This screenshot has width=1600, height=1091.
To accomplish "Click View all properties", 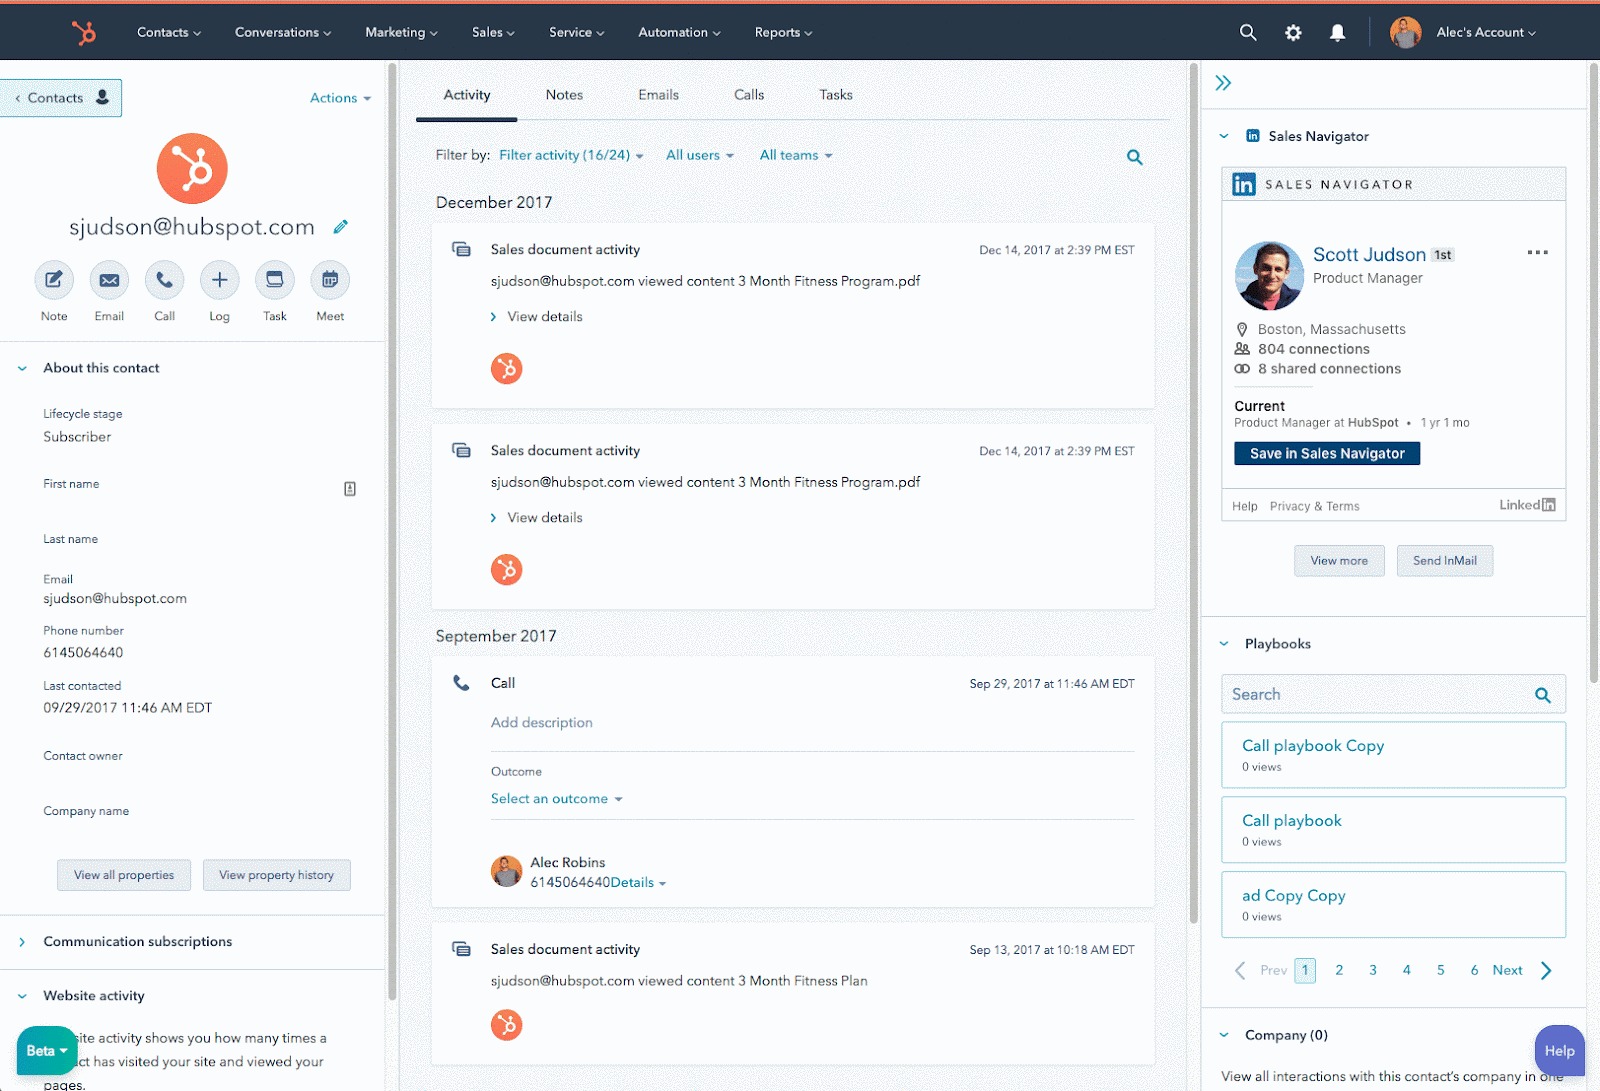I will coord(123,874).
